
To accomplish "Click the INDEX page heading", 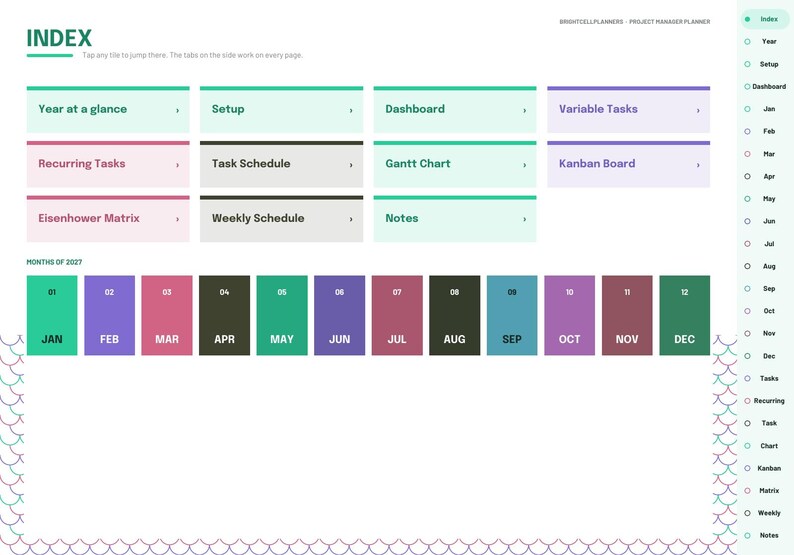I will 59,38.
